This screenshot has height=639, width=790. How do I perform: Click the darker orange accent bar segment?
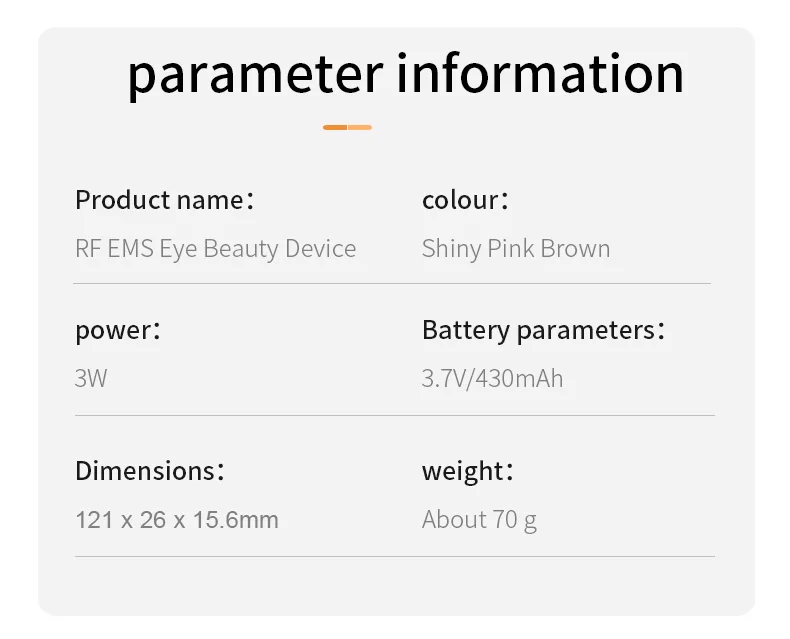(335, 127)
